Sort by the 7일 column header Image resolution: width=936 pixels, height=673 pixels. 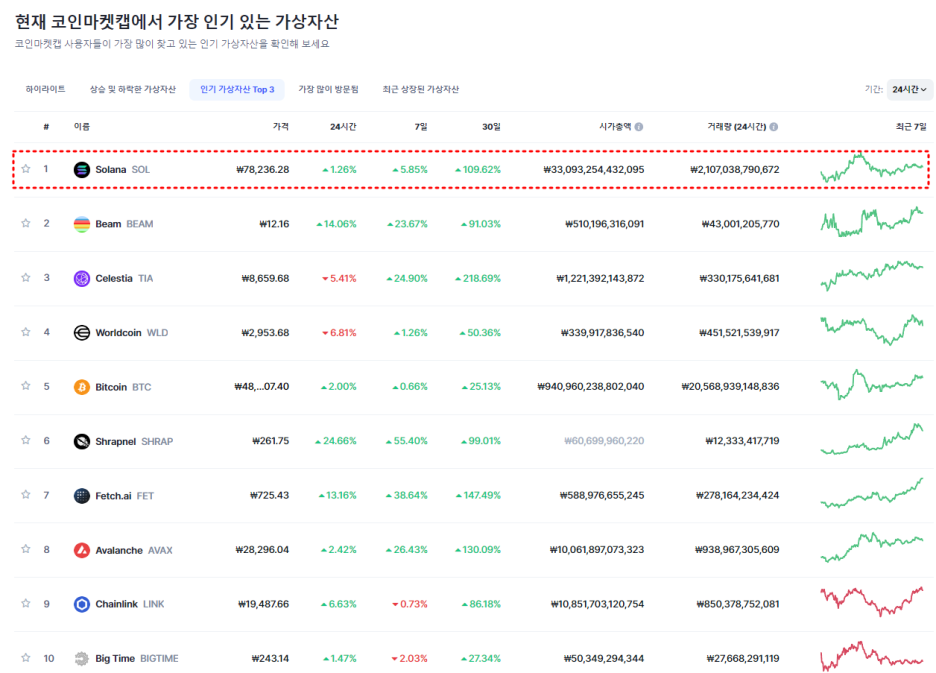point(421,127)
